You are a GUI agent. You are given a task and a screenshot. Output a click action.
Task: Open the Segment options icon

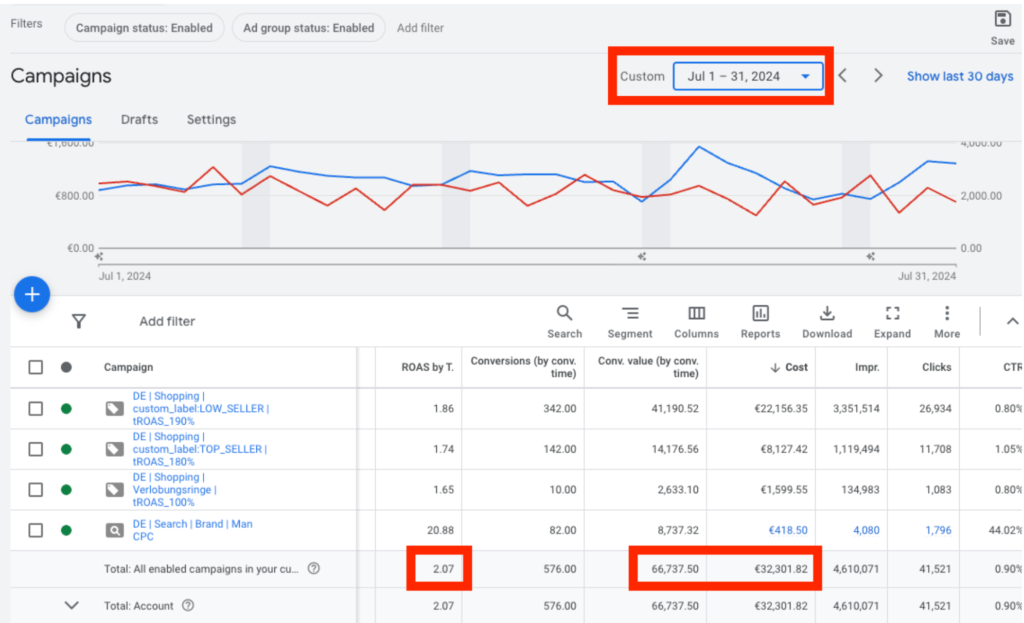coord(630,314)
